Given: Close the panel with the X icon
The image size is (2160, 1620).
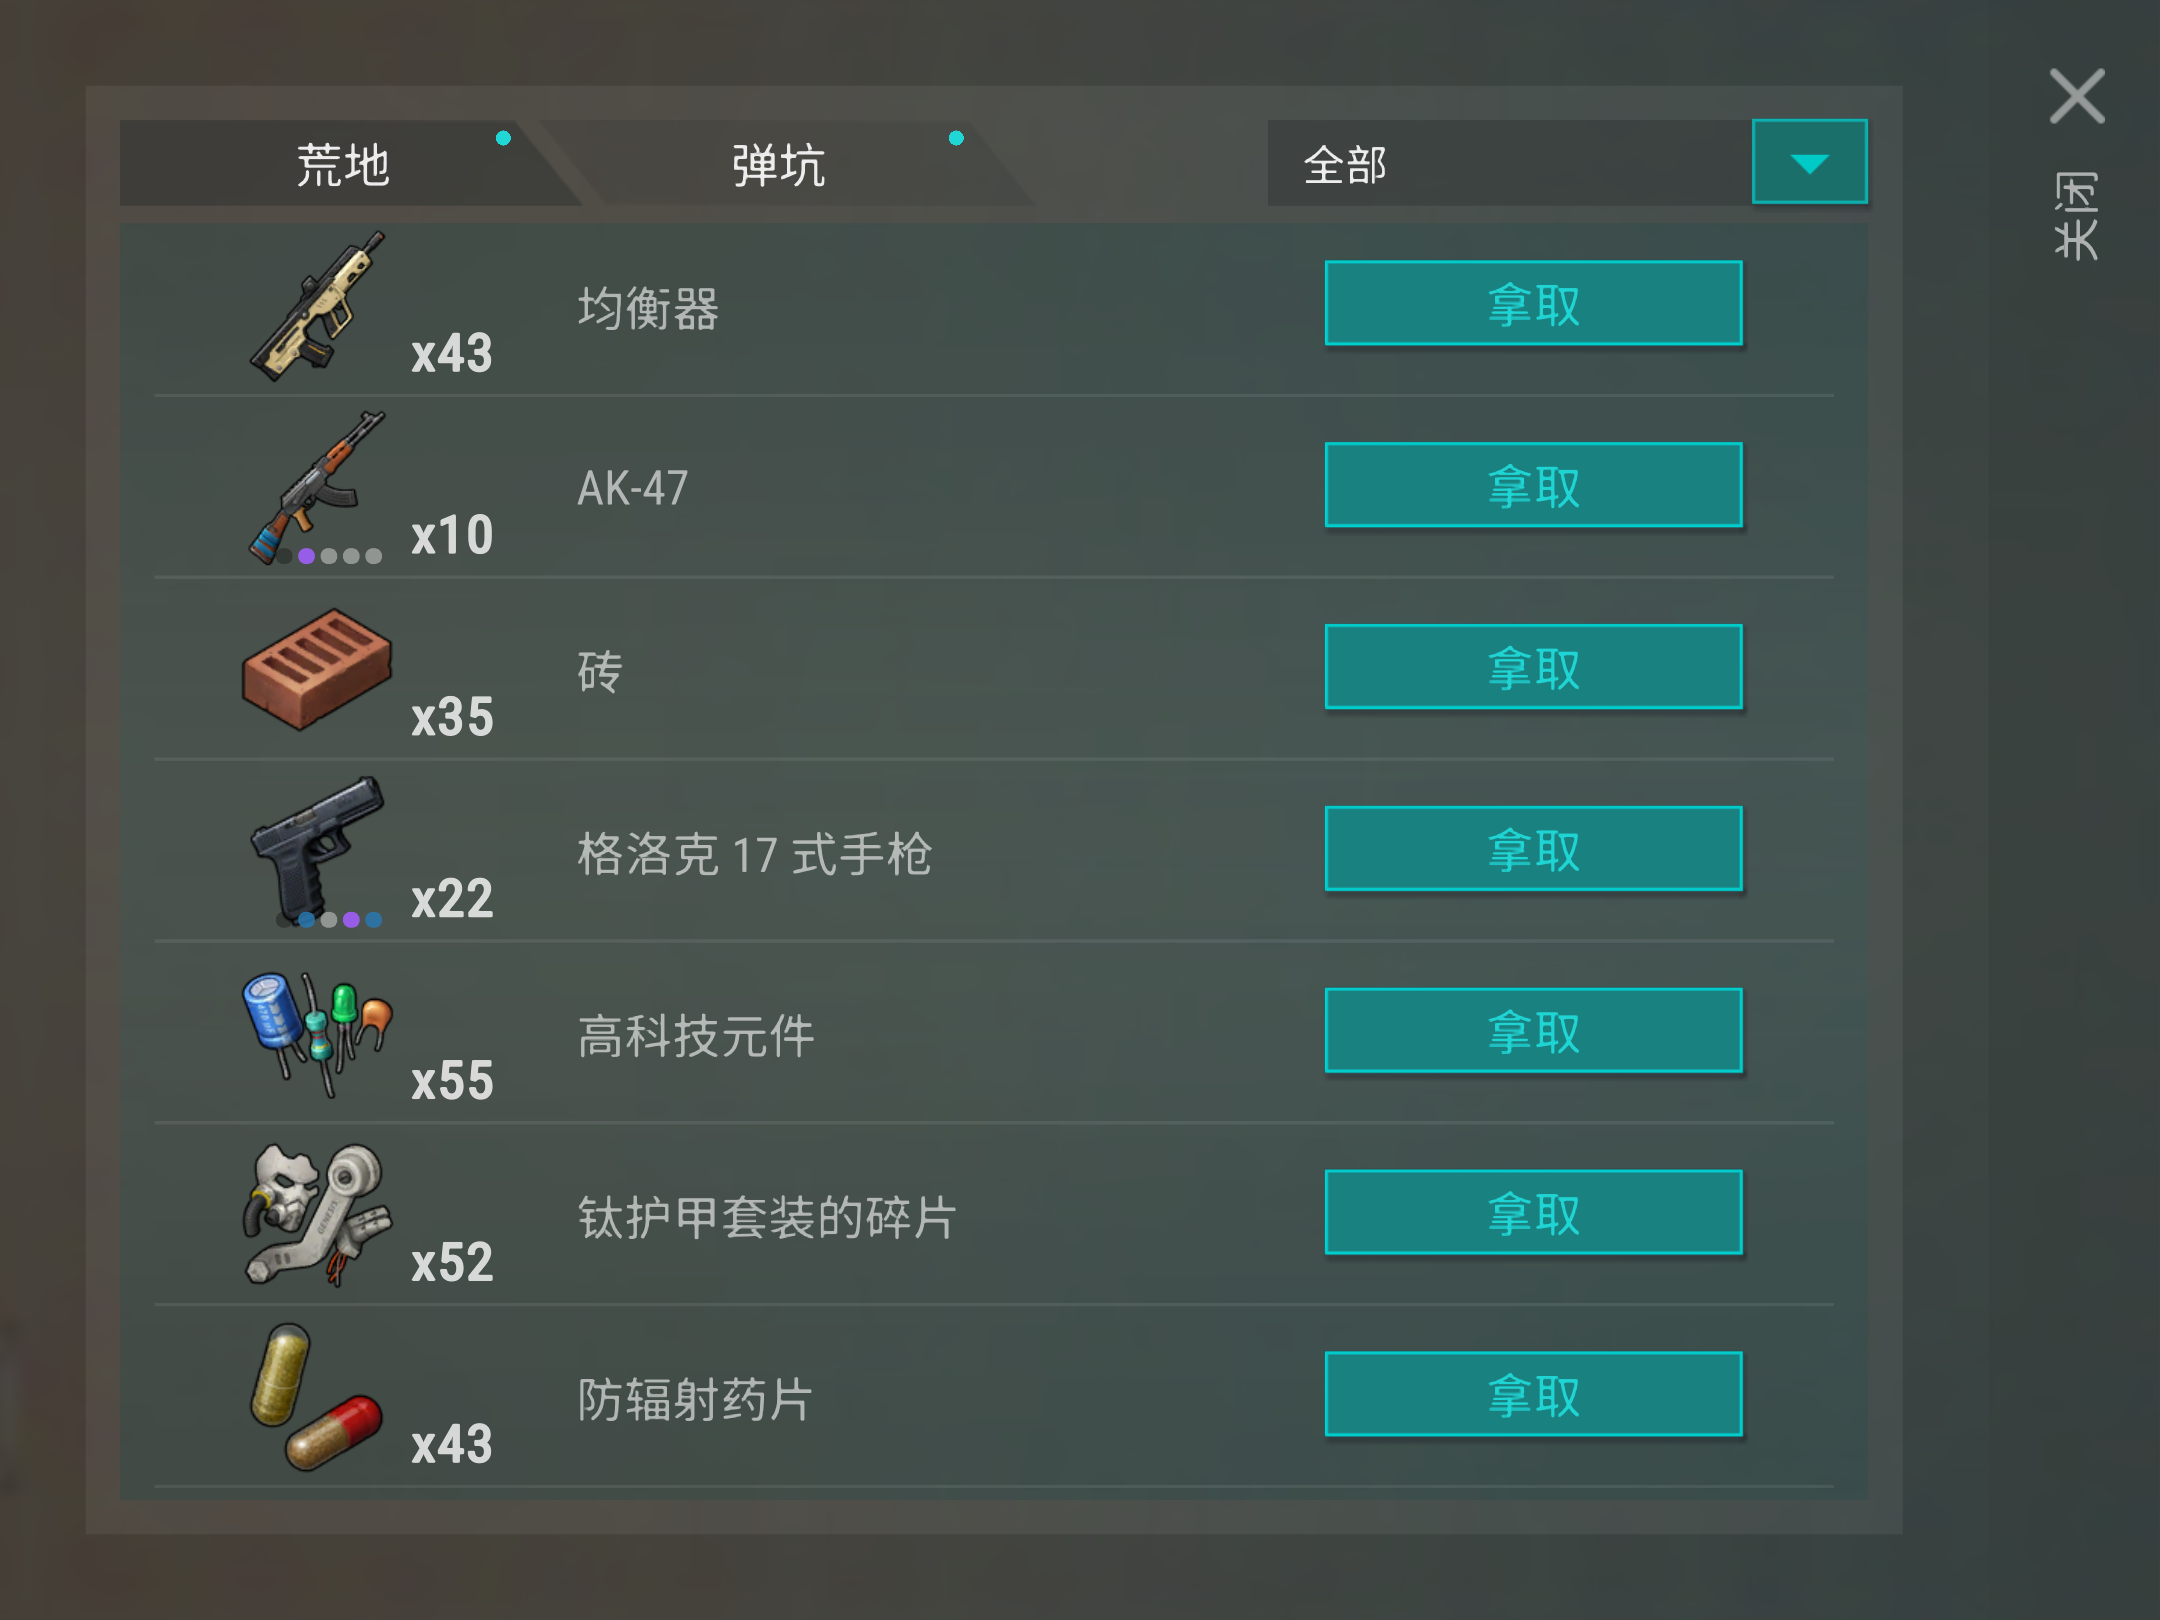Looking at the screenshot, I should point(2077,96).
